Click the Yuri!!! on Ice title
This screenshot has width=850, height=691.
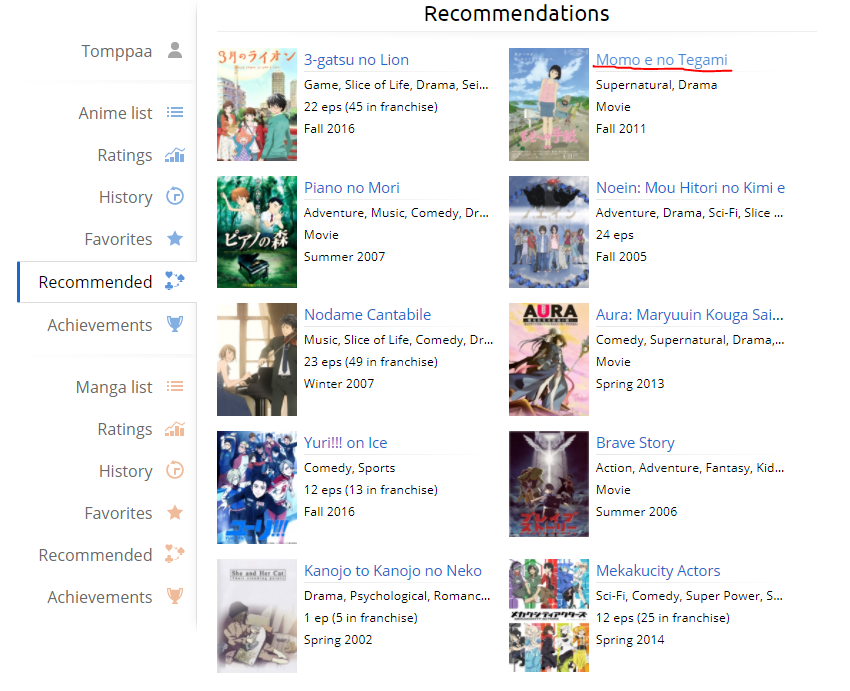[345, 443]
